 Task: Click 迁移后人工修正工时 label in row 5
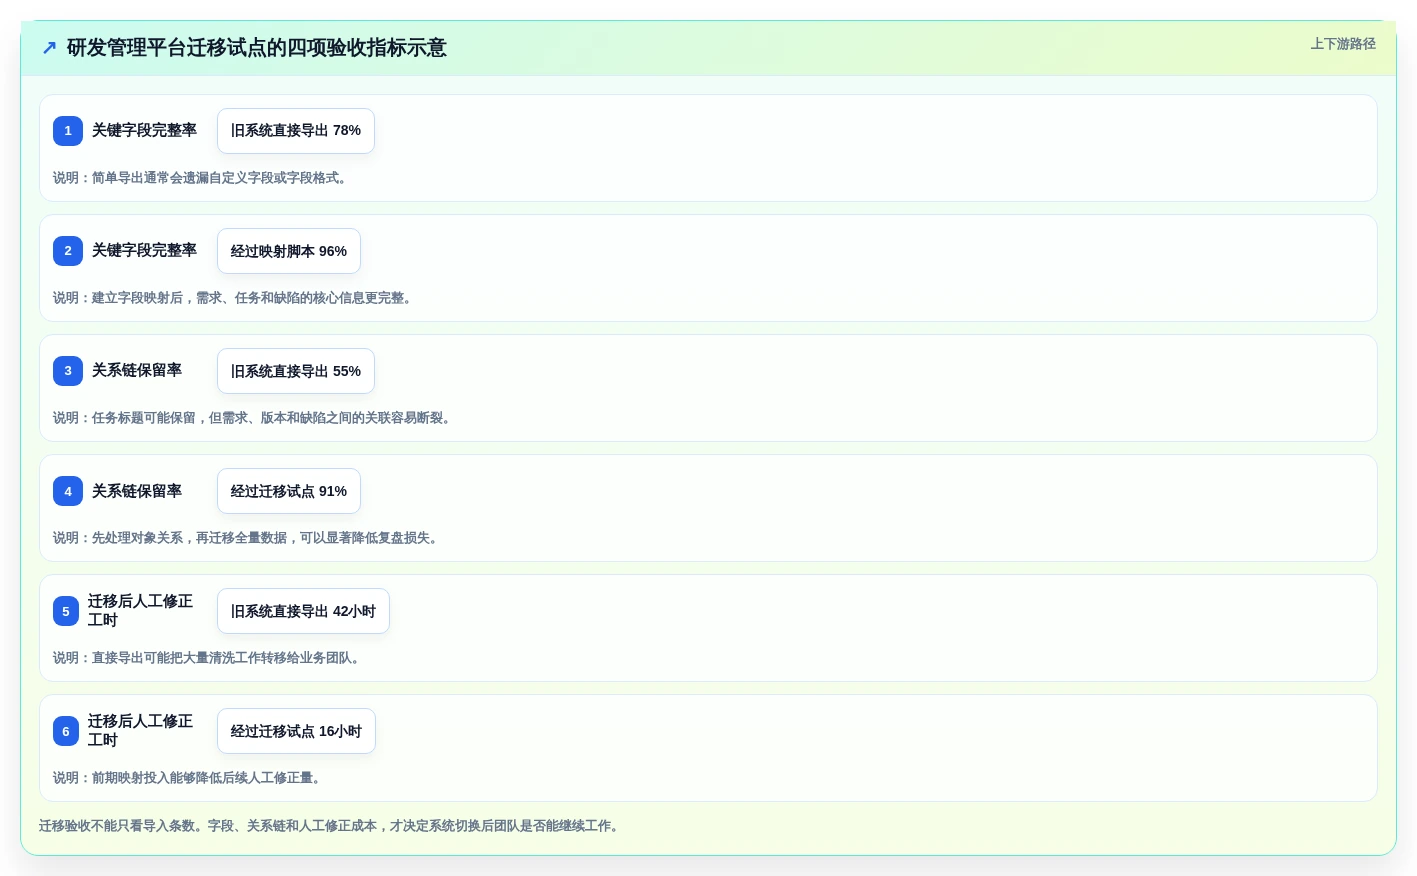point(140,611)
